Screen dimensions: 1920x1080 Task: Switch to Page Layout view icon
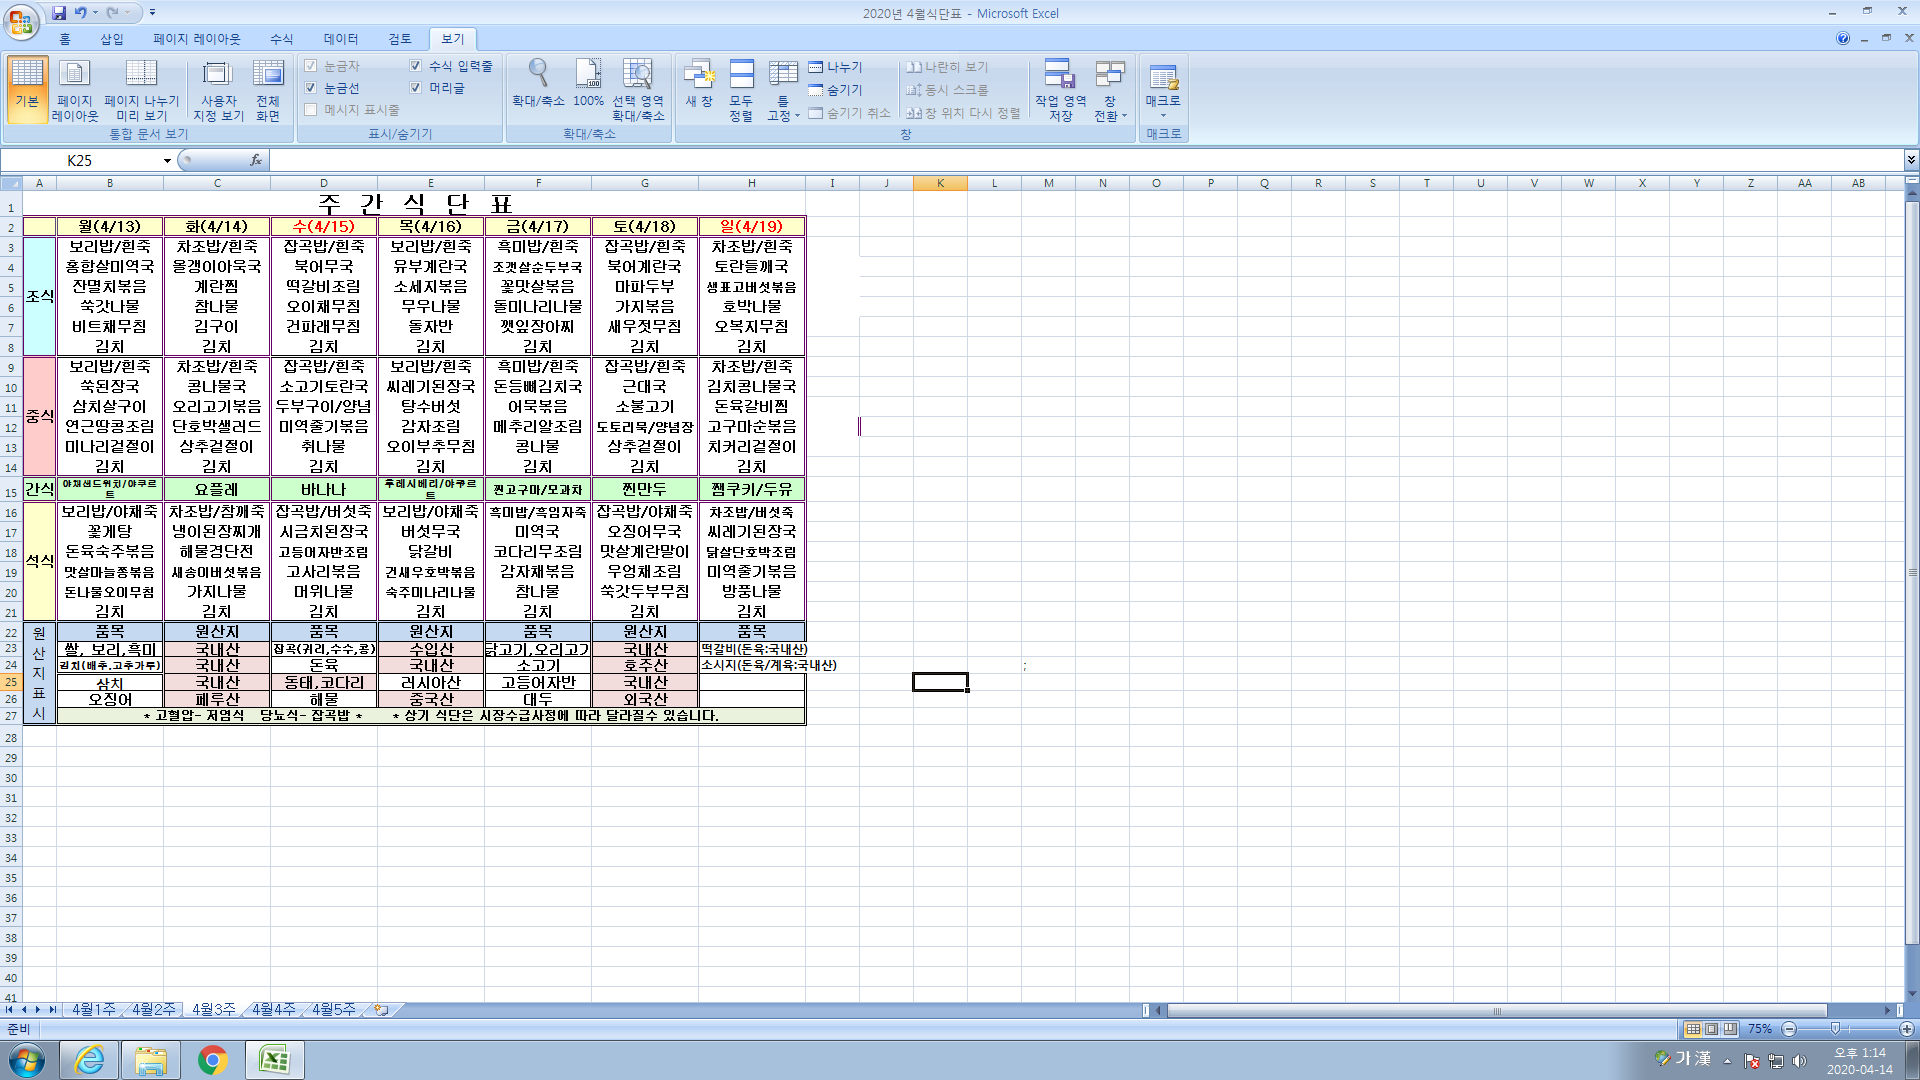(74, 89)
